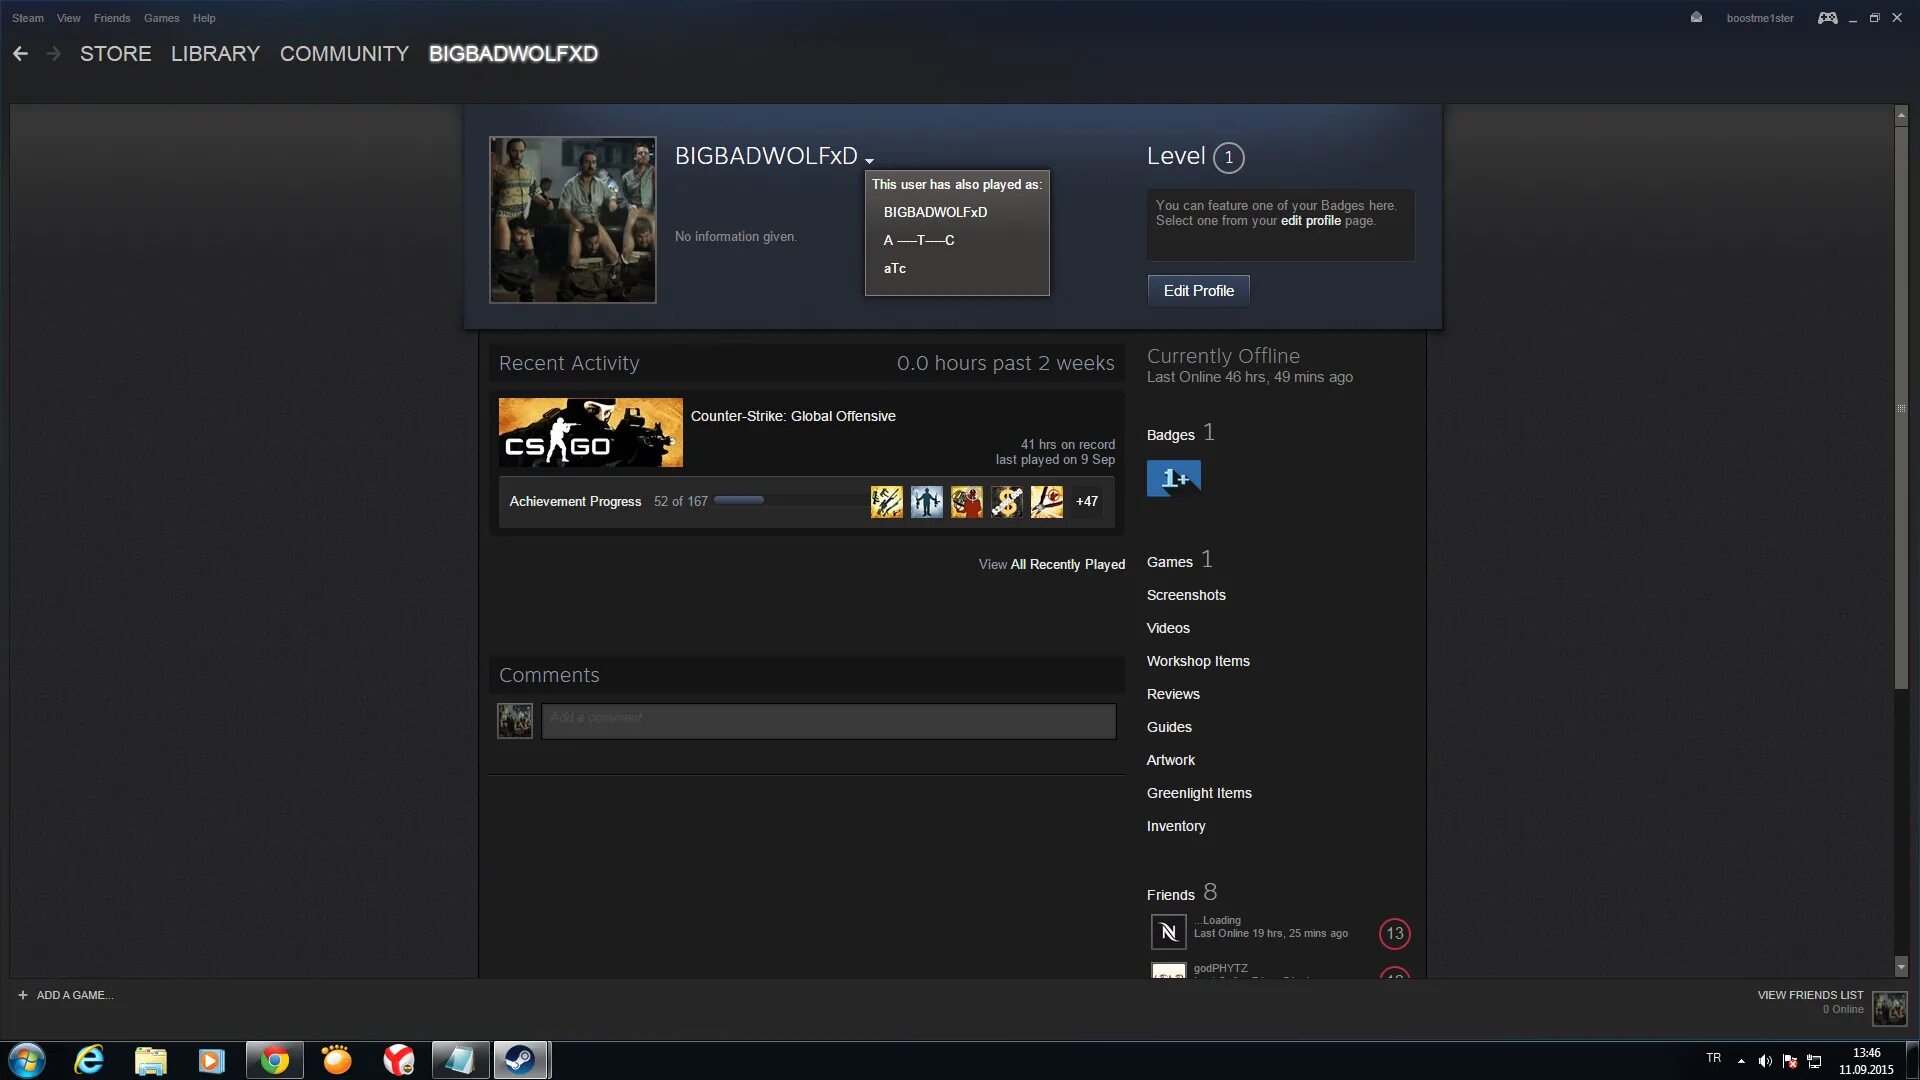Click the media player taskbar icon

[211, 1060]
